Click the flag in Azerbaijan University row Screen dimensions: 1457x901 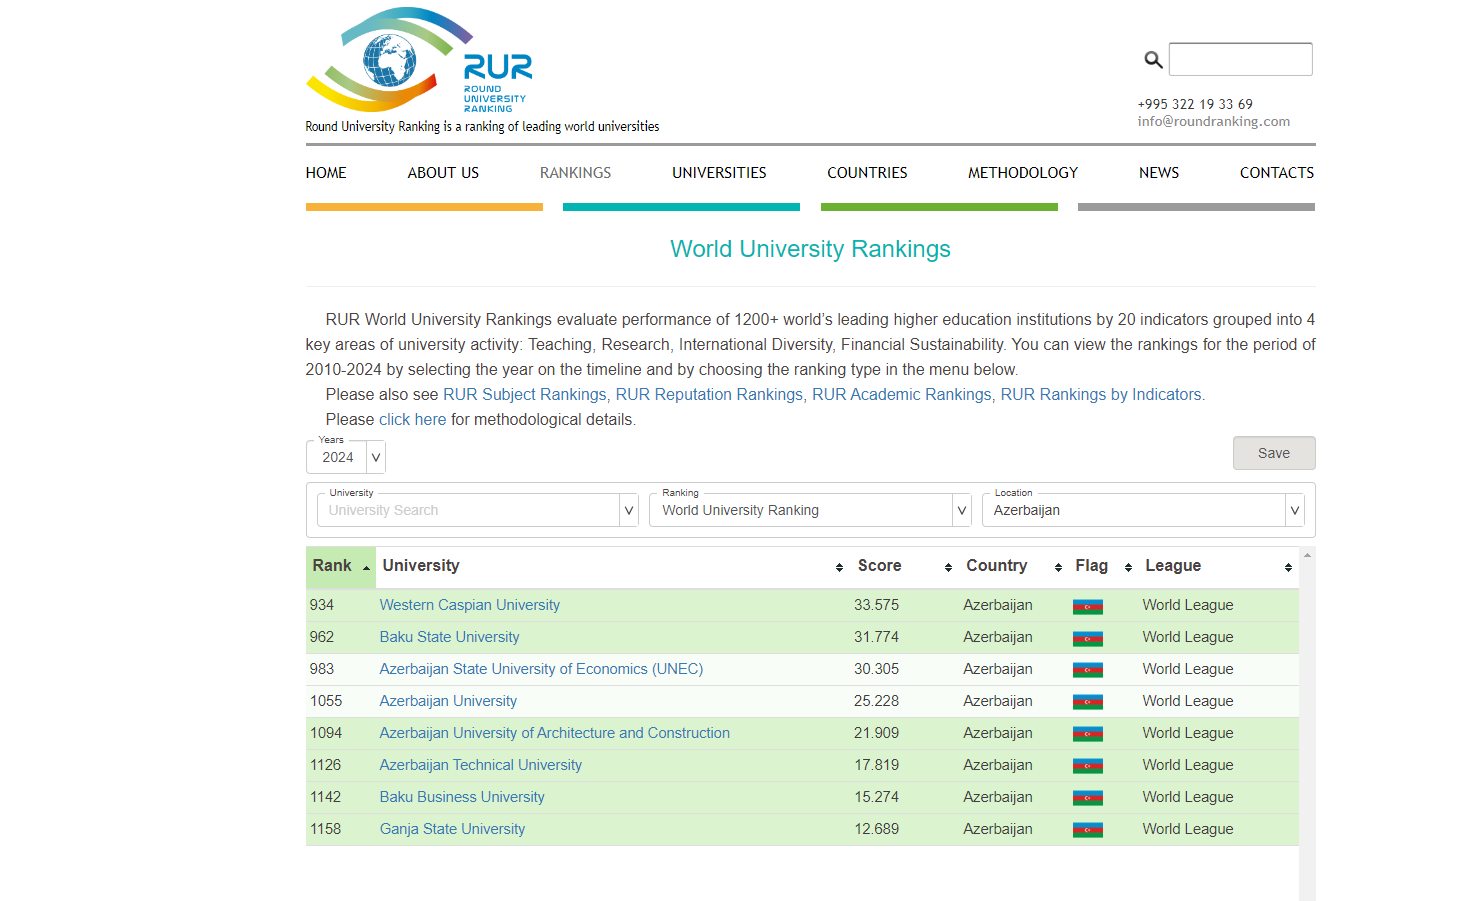1087,702
